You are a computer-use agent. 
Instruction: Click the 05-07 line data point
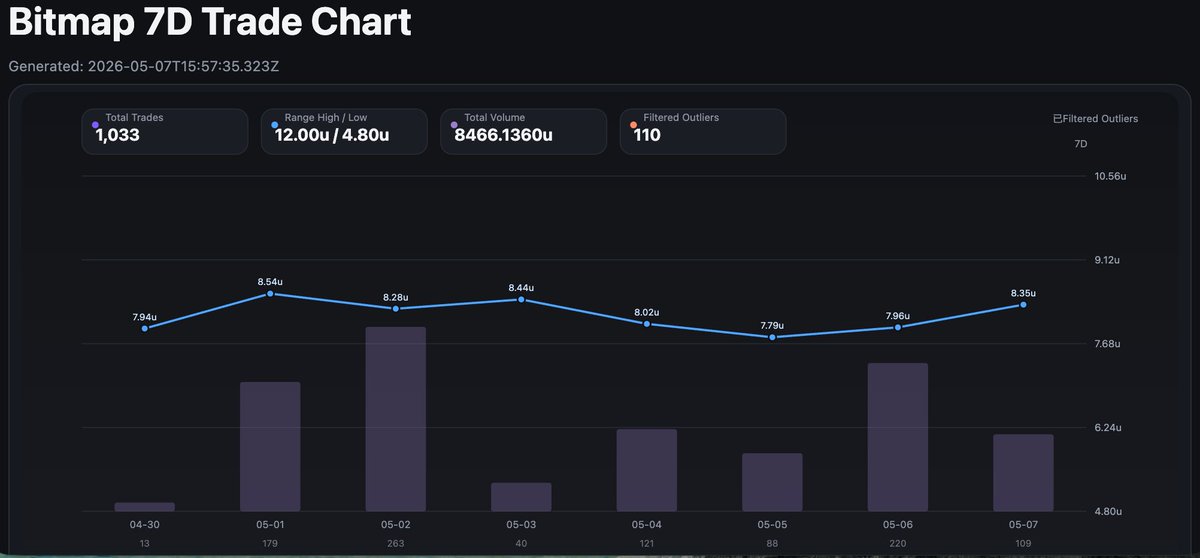point(1023,305)
